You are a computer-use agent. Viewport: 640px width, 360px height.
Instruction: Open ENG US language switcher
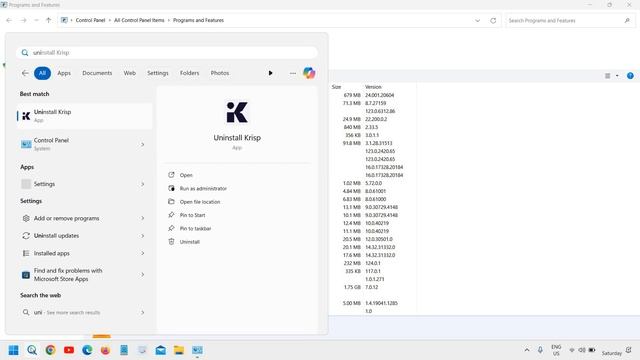click(556, 350)
